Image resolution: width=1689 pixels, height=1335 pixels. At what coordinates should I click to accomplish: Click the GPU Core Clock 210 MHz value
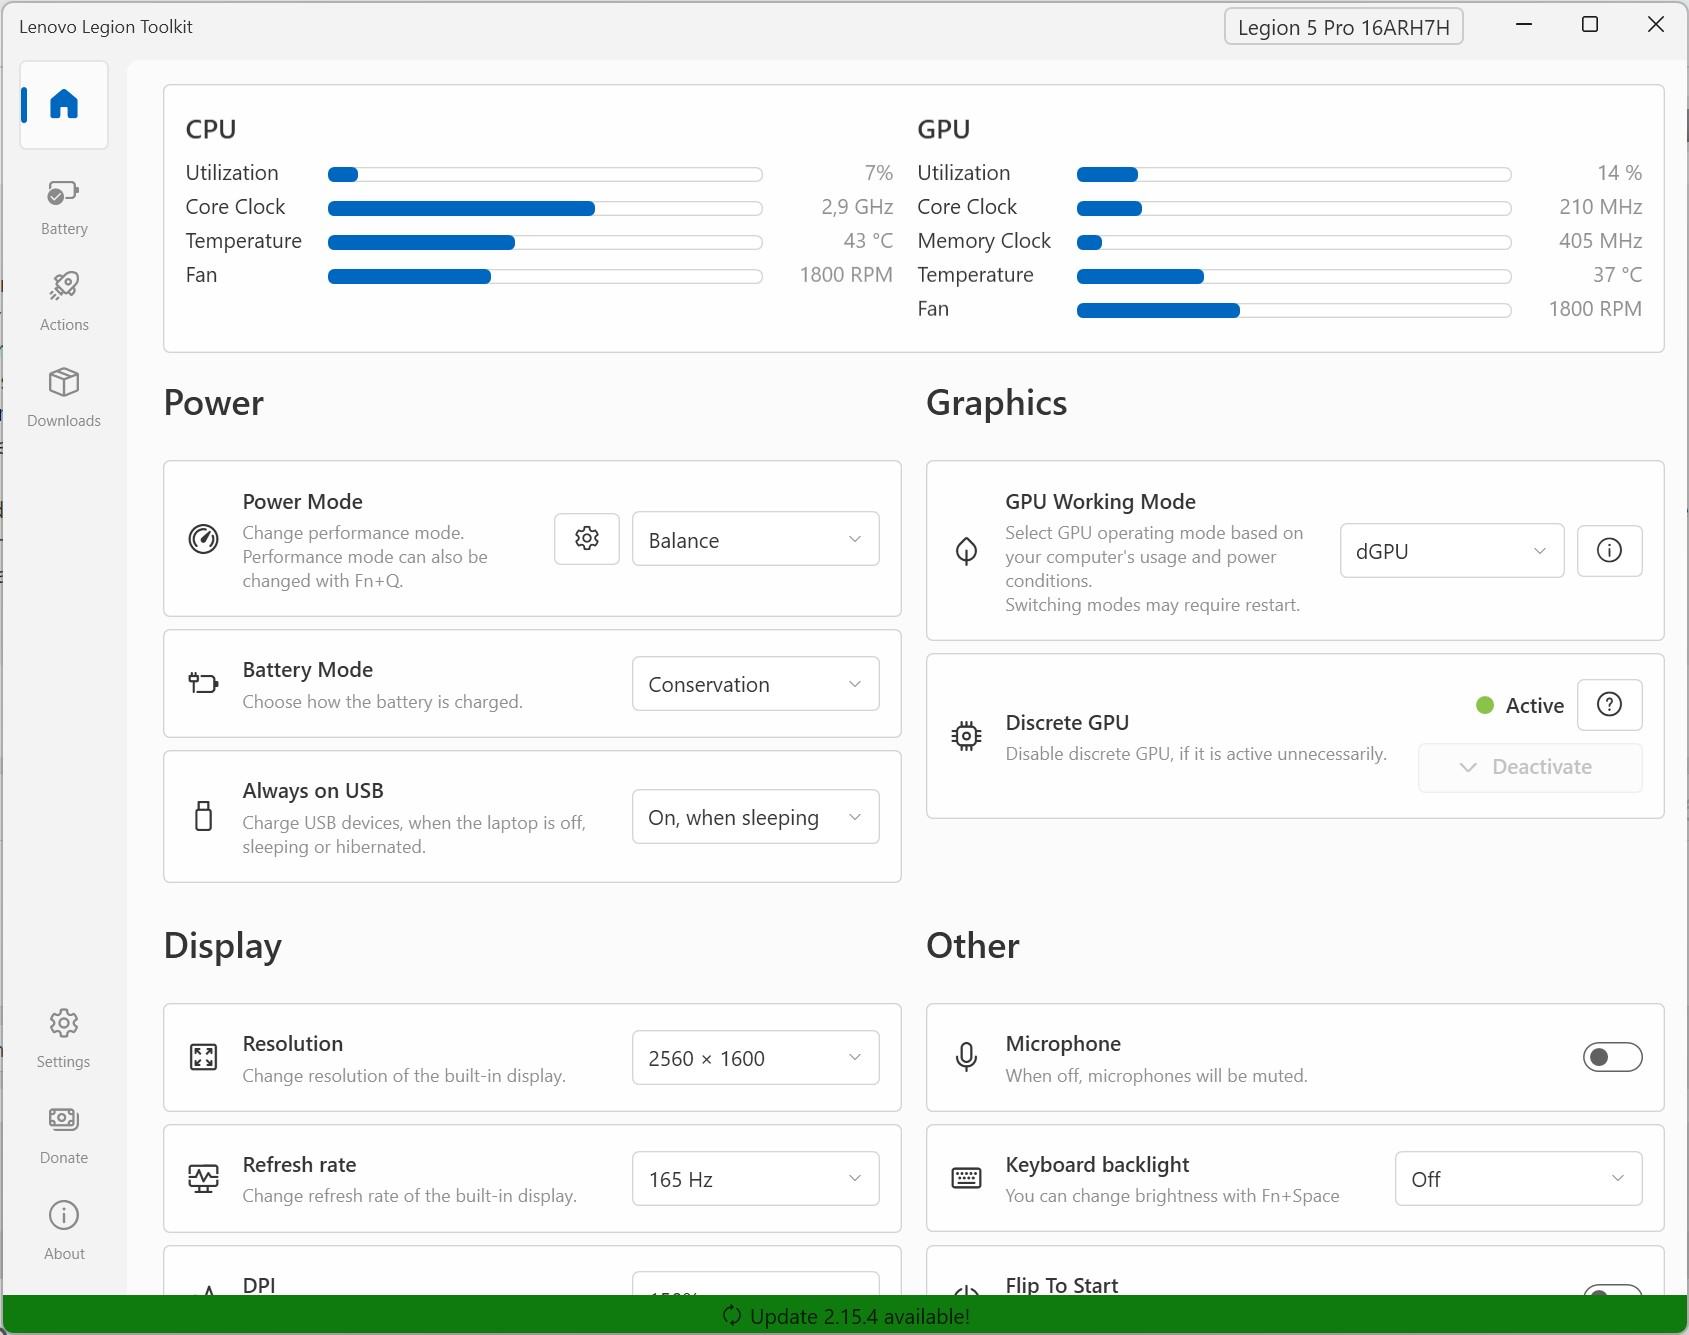click(x=1600, y=207)
